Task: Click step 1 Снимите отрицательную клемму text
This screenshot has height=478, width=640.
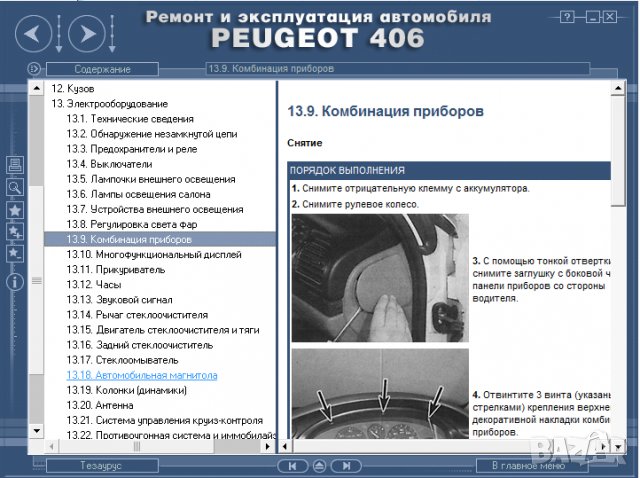Action: coord(411,189)
